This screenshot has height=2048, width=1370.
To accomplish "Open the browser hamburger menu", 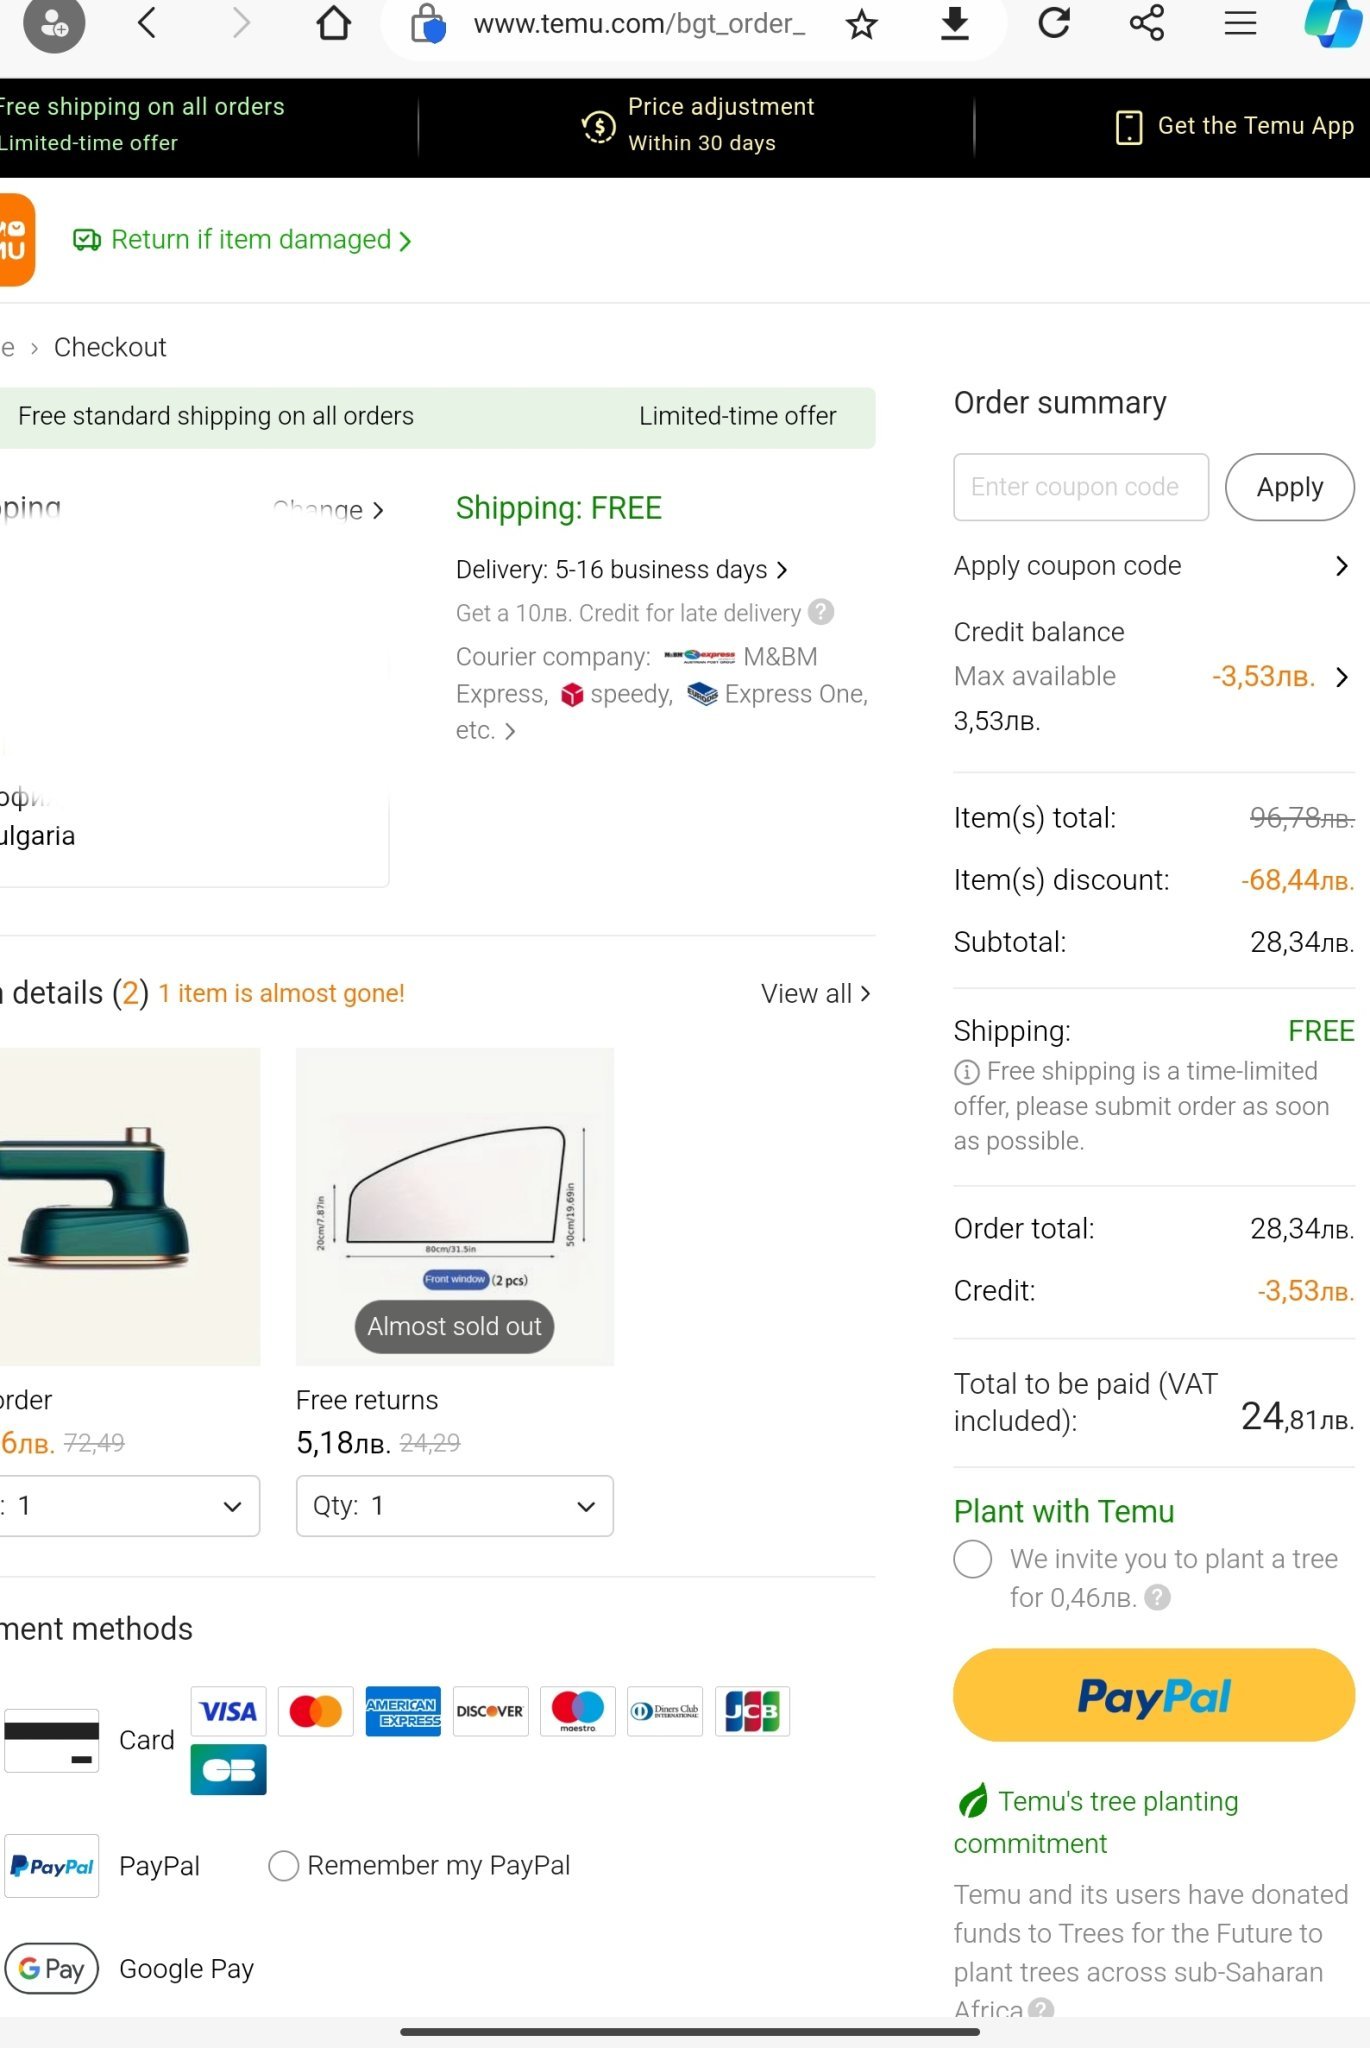I will click(1240, 23).
